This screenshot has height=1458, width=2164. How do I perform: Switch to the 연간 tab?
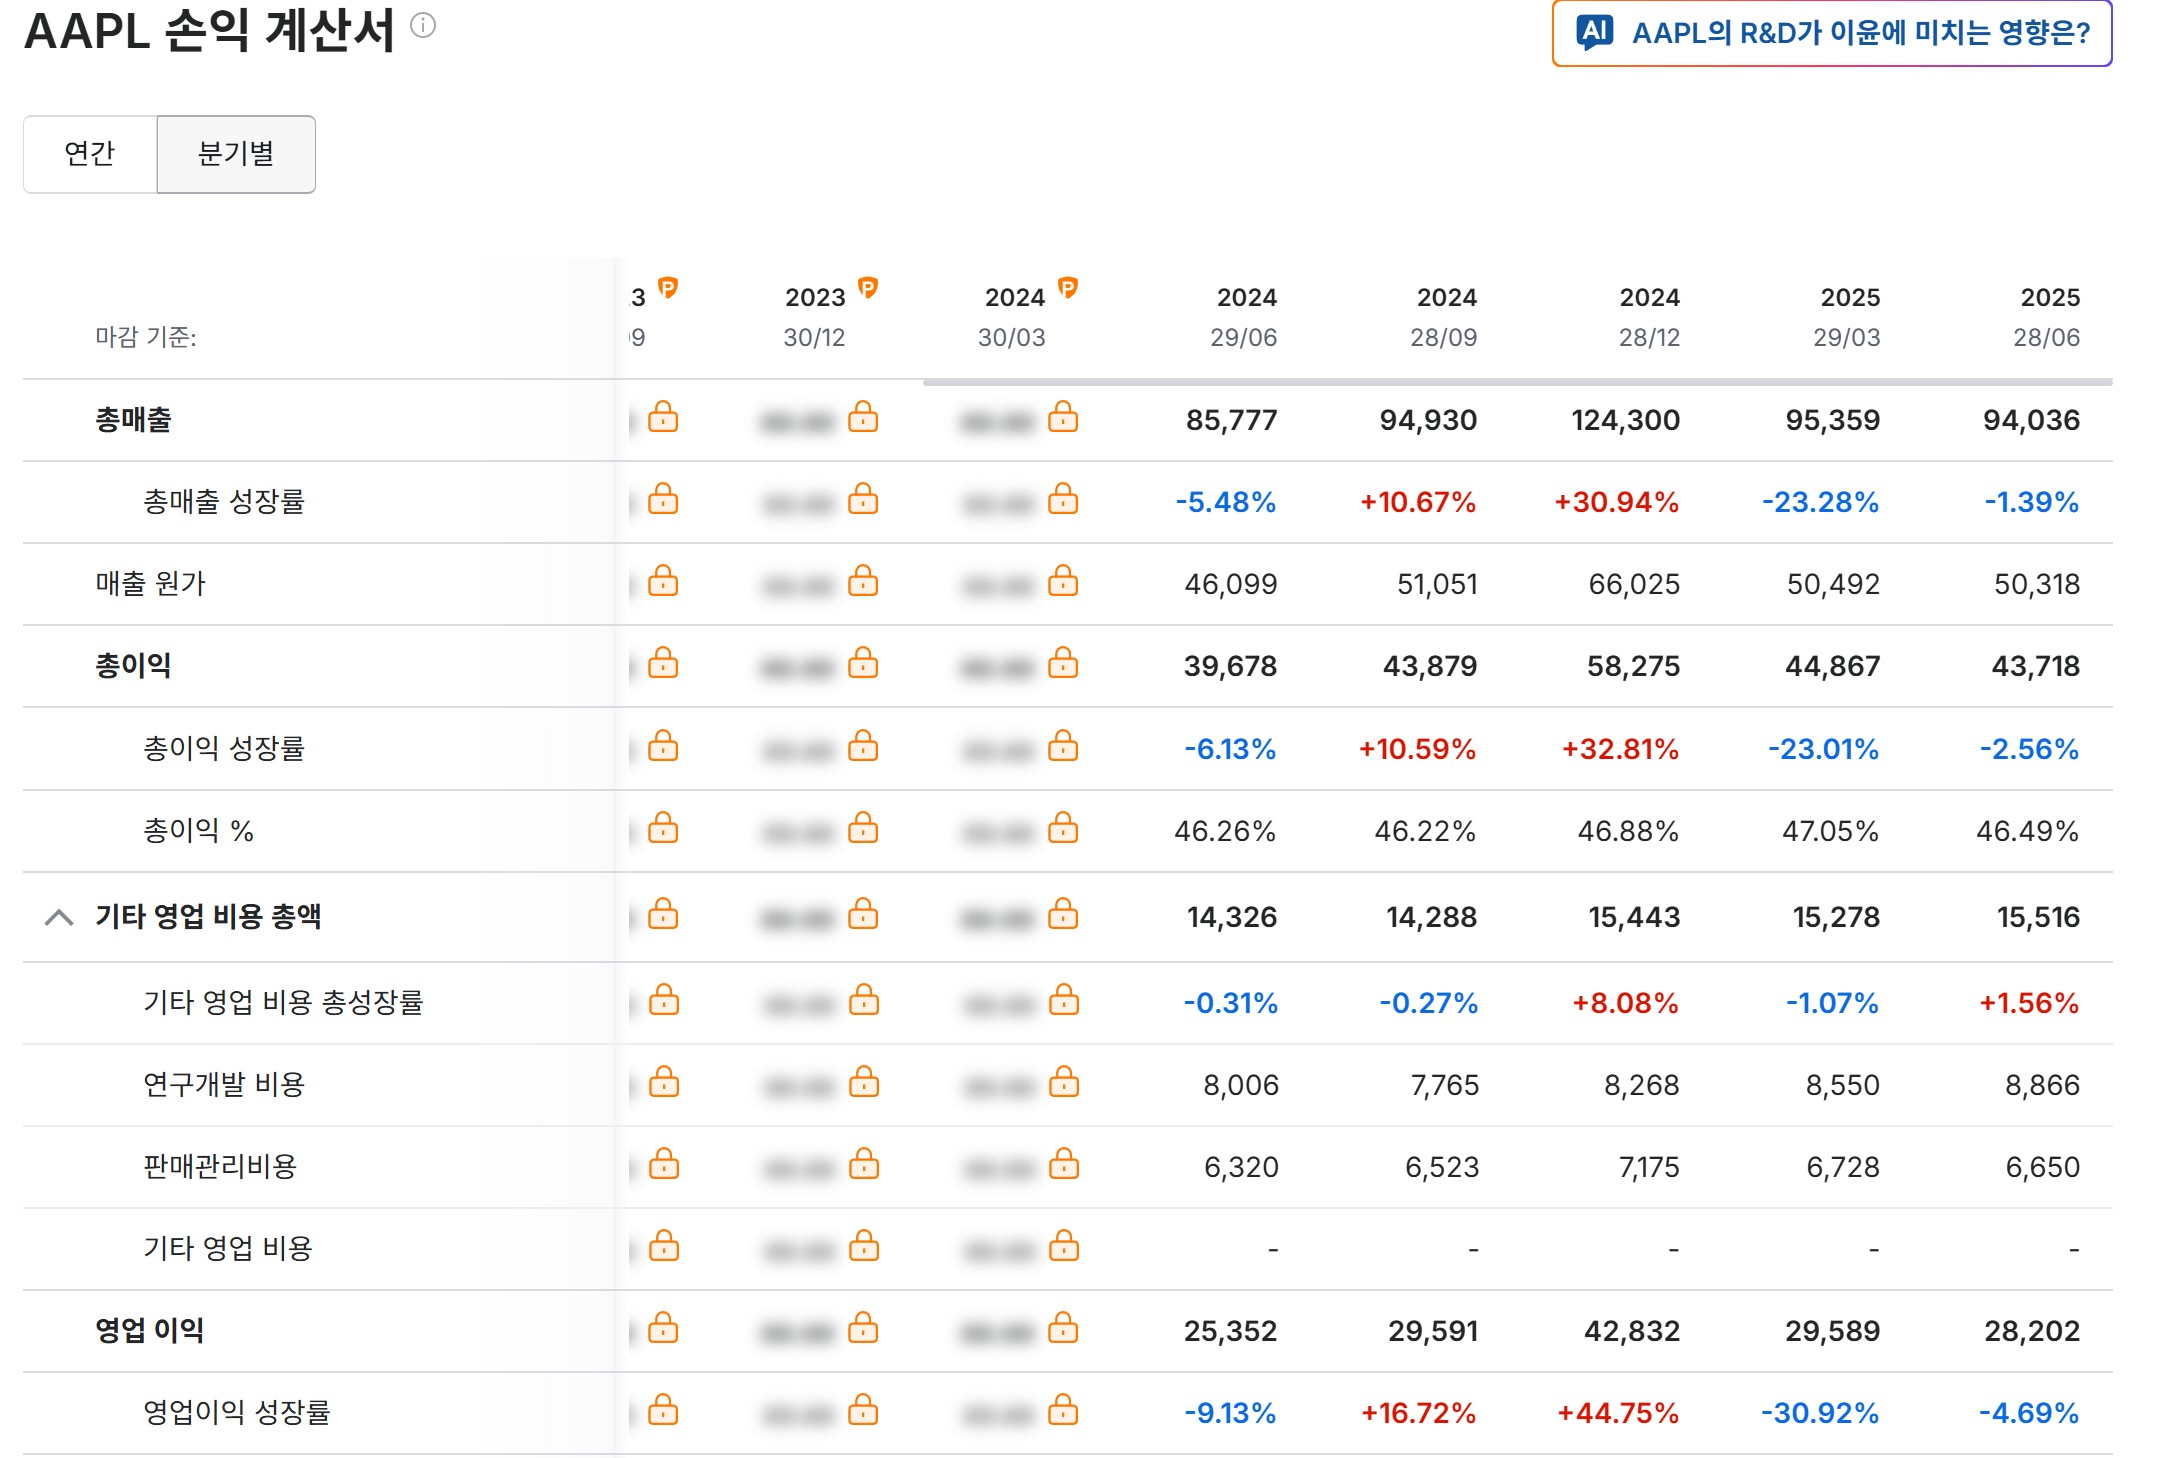[x=90, y=154]
